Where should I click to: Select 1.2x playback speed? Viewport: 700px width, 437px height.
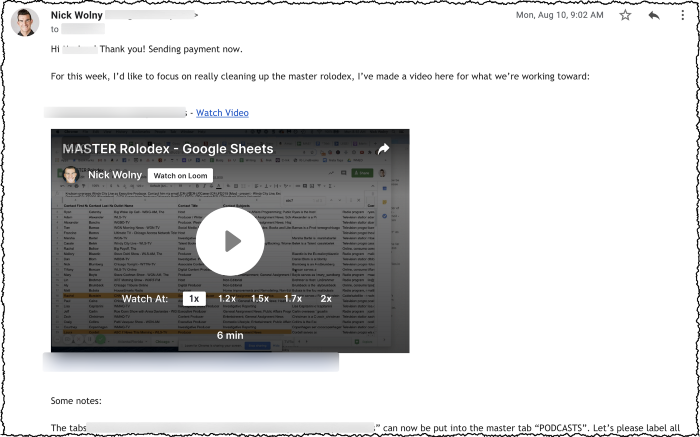(227, 299)
